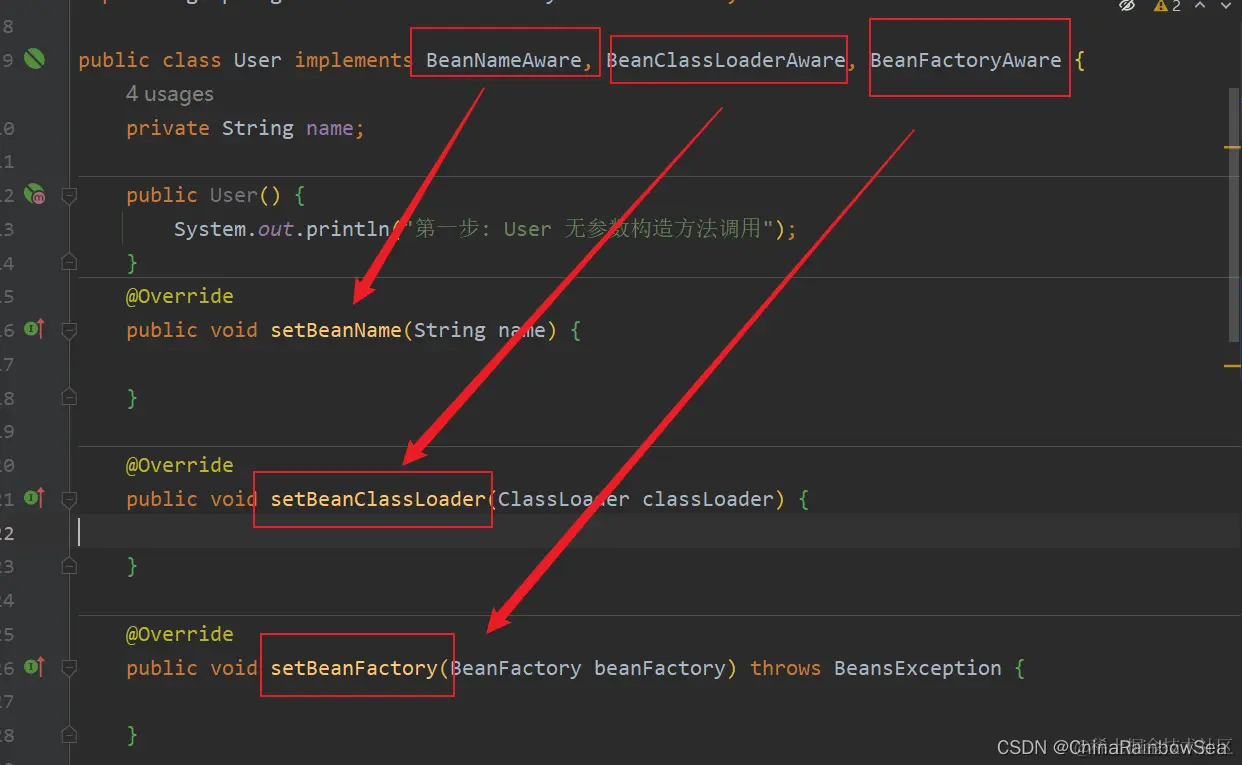The width and height of the screenshot is (1242, 765).
Task: Click the BeanClassLoaderAware interface name
Action: [x=726, y=60]
